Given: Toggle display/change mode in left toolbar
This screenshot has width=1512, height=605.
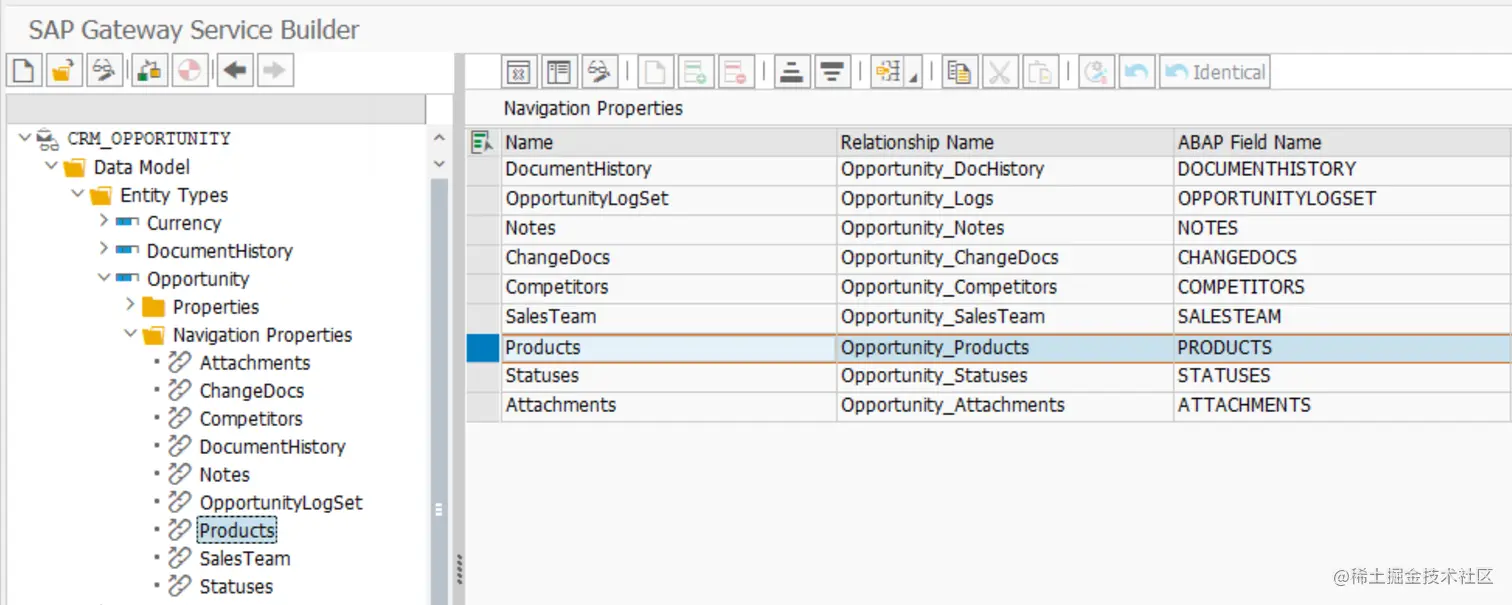Looking at the screenshot, I should pos(105,70).
